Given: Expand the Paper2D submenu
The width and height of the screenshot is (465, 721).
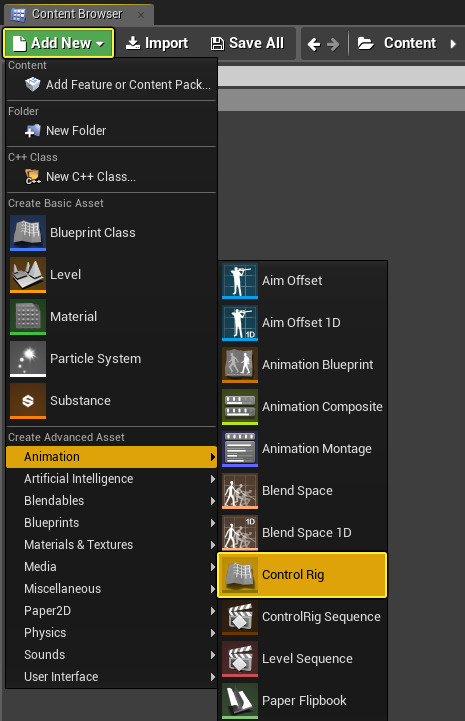Looking at the screenshot, I should point(111,611).
